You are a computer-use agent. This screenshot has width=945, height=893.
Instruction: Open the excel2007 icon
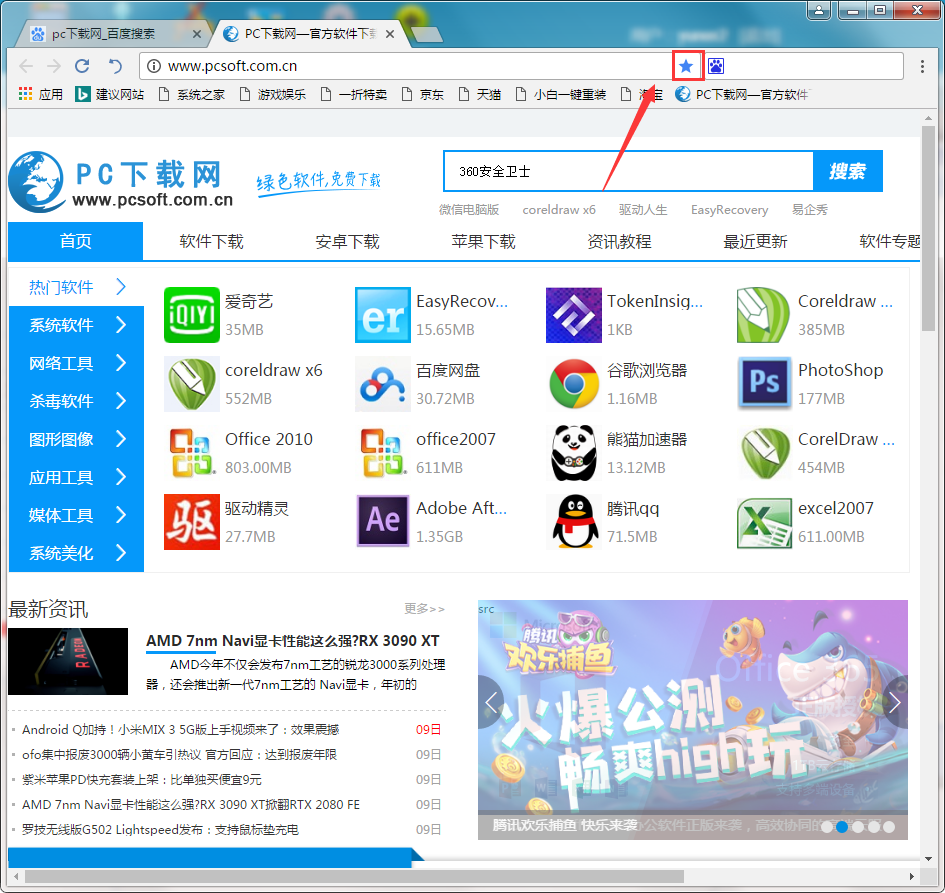click(x=764, y=522)
